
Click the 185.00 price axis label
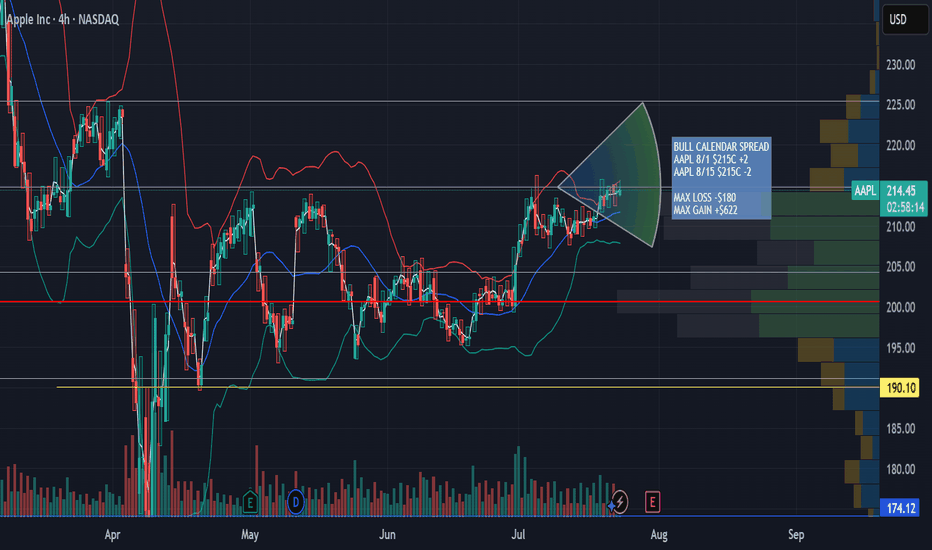(900, 429)
